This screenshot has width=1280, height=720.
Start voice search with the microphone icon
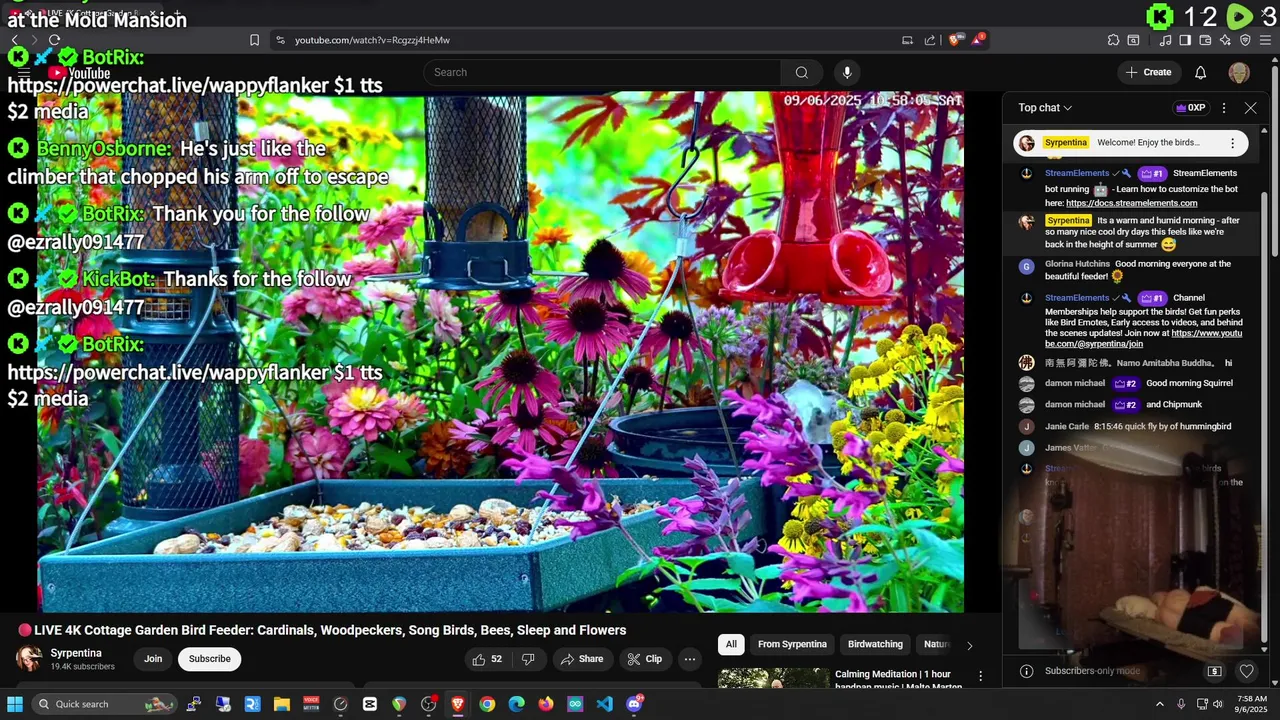(847, 72)
